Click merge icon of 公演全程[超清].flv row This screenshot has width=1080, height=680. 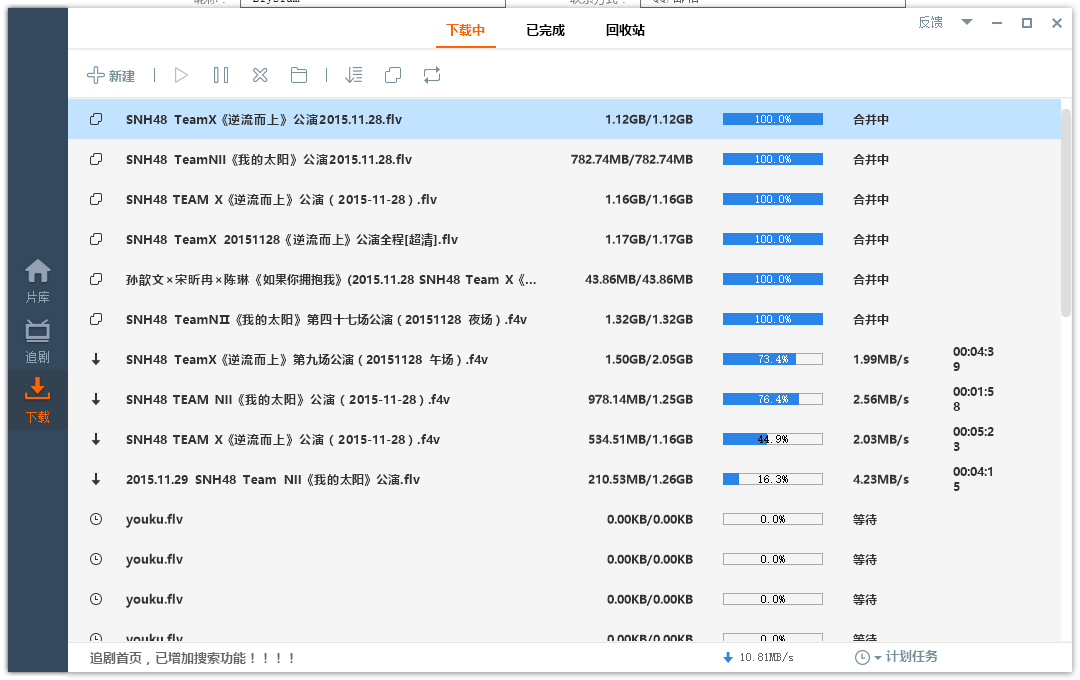pos(96,239)
